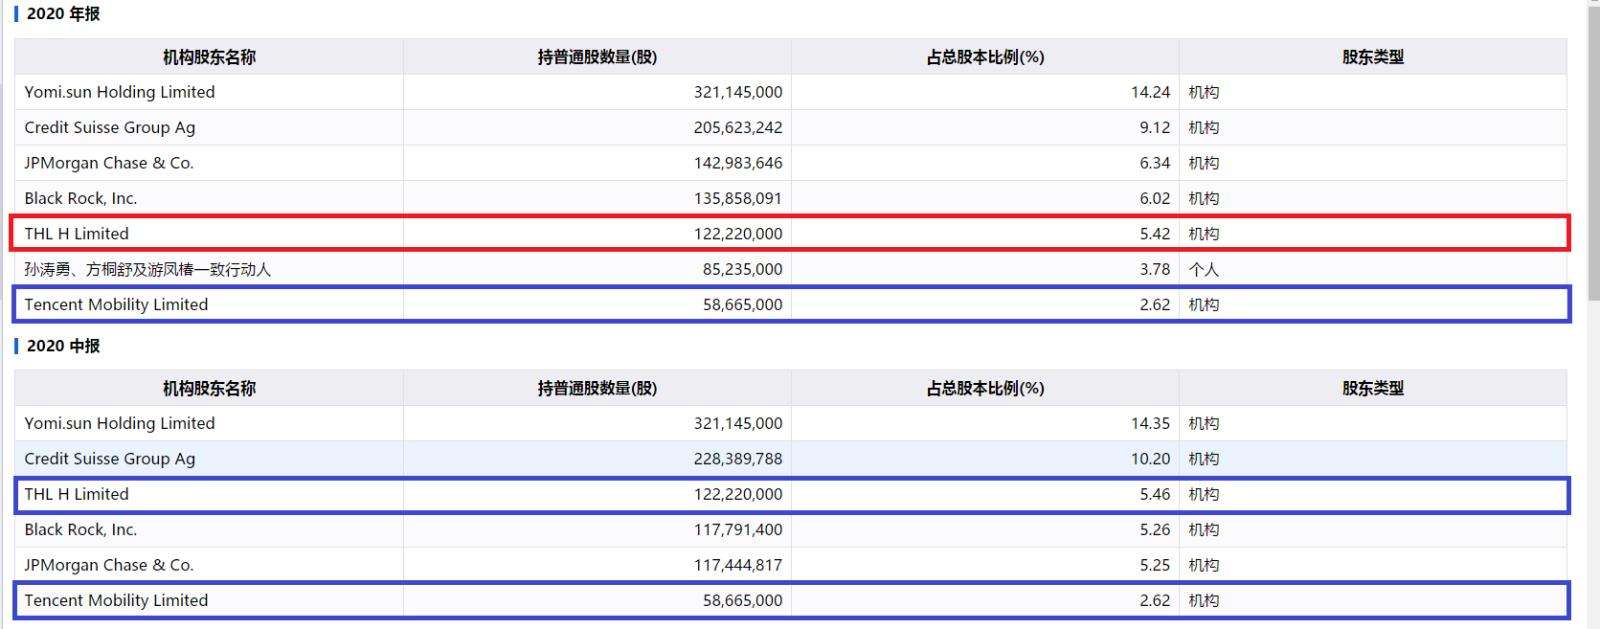Click the 2020 年报 section heading
This screenshot has width=1600, height=629.
63,14
